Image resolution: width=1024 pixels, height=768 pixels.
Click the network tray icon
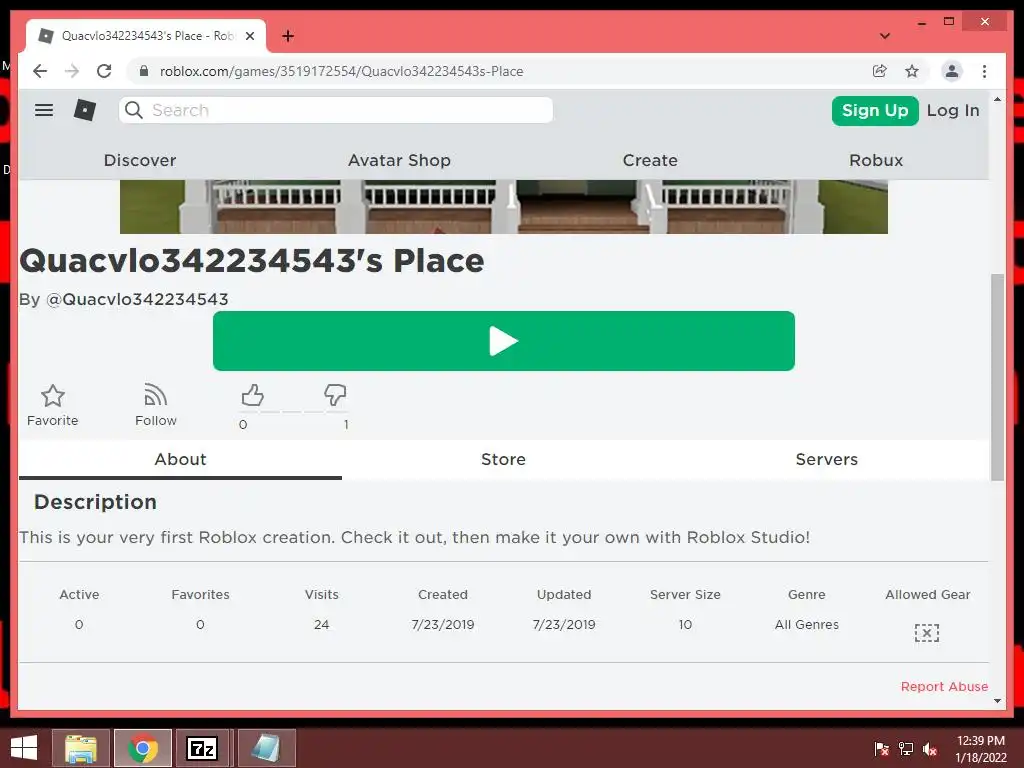tap(906, 749)
